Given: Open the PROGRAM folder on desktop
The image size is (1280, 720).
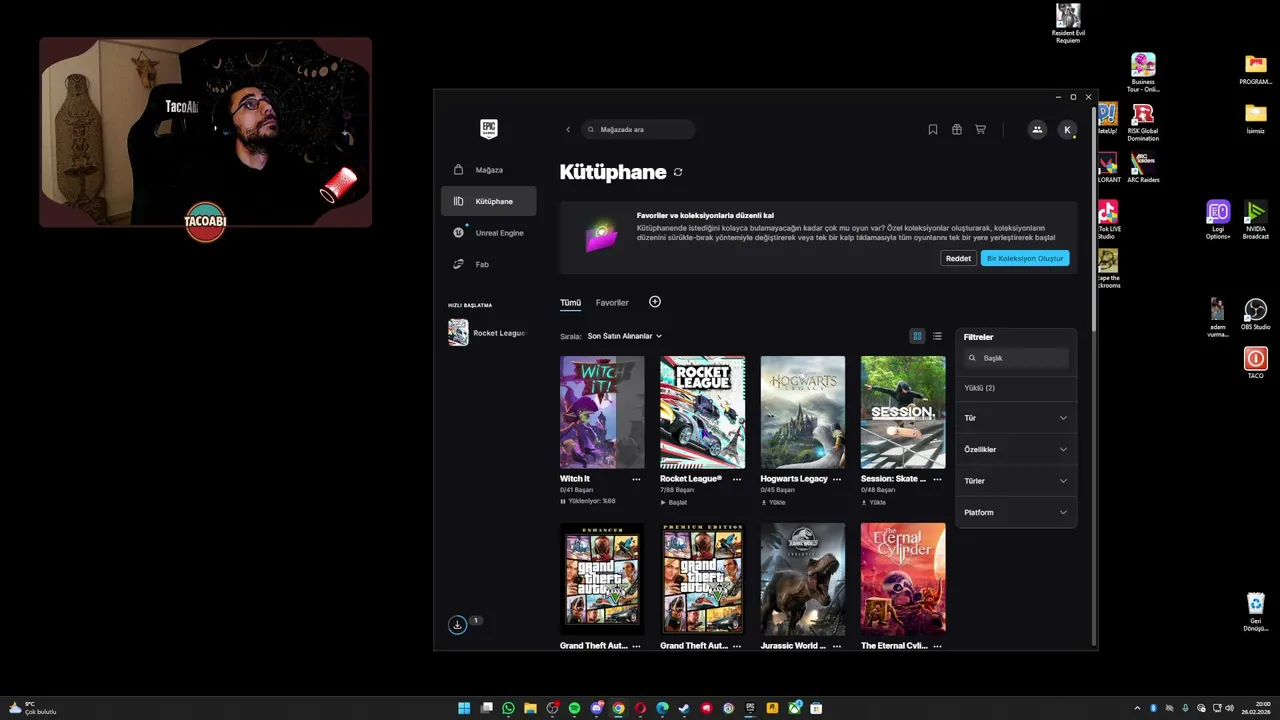Looking at the screenshot, I should 1256,70.
